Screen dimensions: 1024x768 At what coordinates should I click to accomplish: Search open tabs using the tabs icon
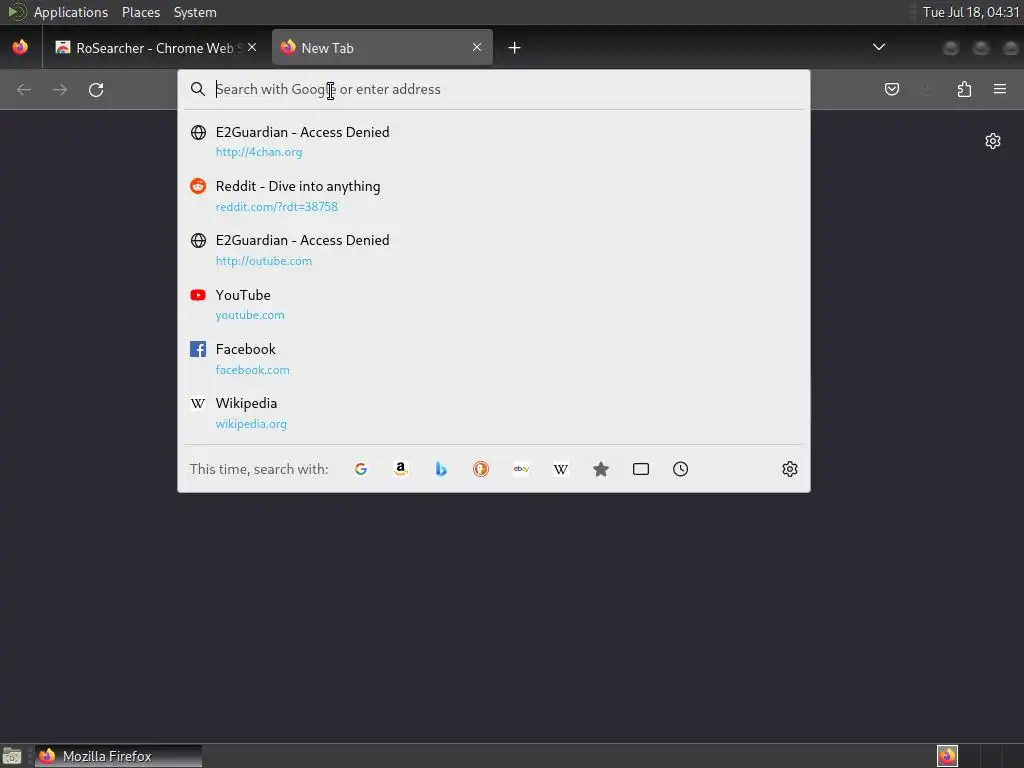click(641, 469)
